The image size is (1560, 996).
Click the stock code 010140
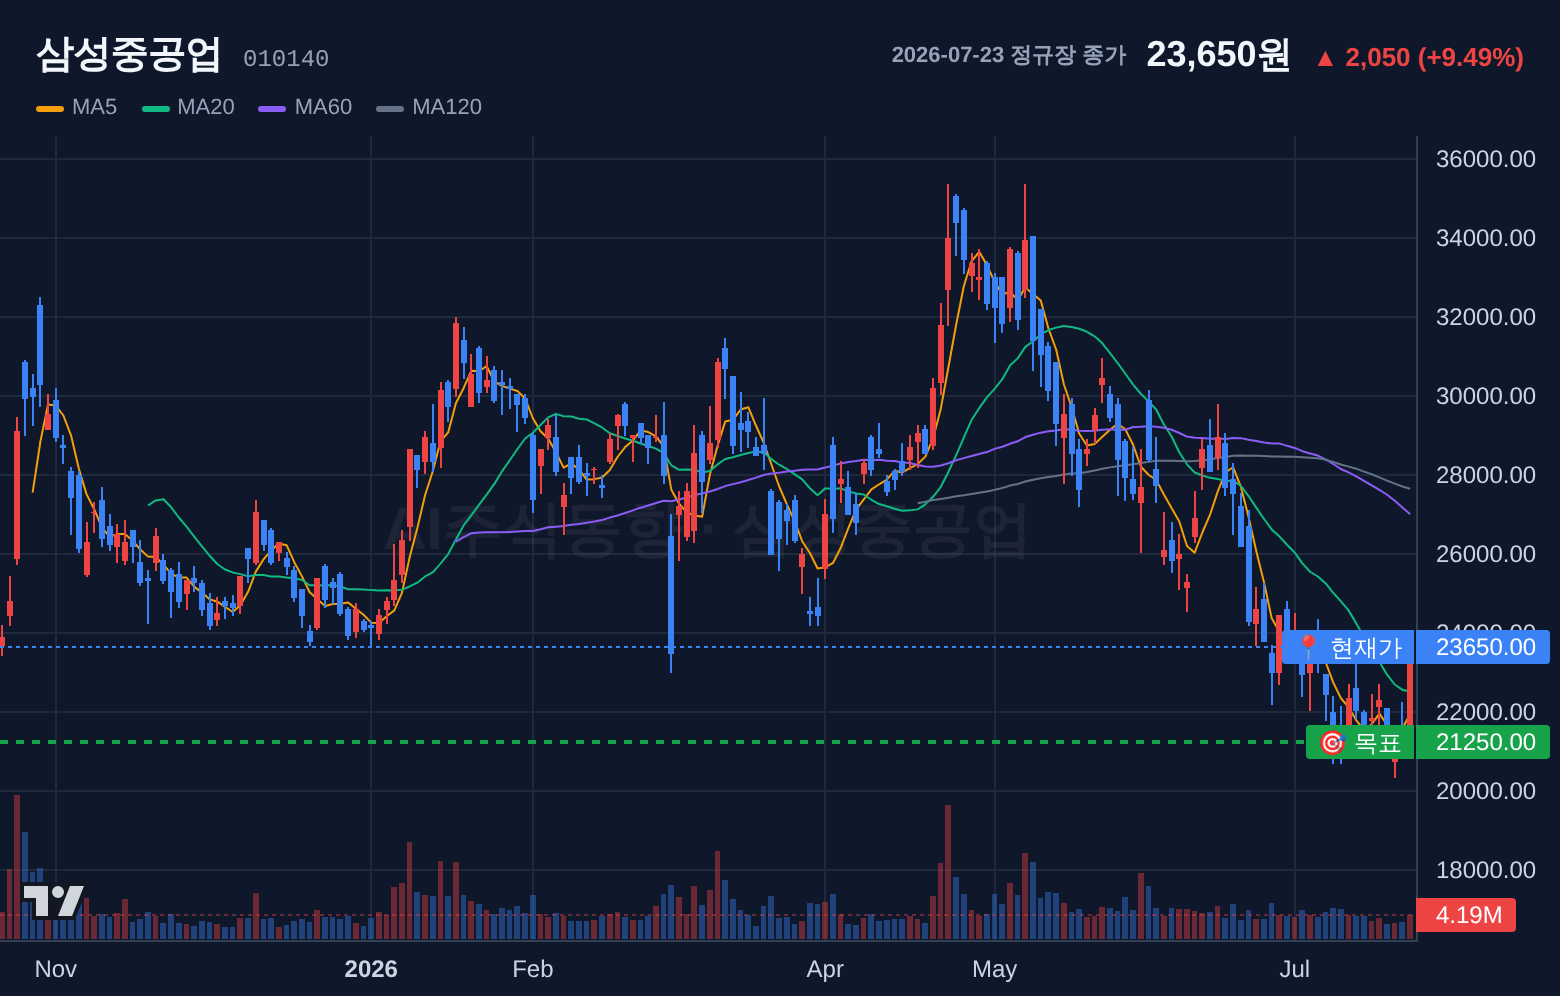(286, 59)
